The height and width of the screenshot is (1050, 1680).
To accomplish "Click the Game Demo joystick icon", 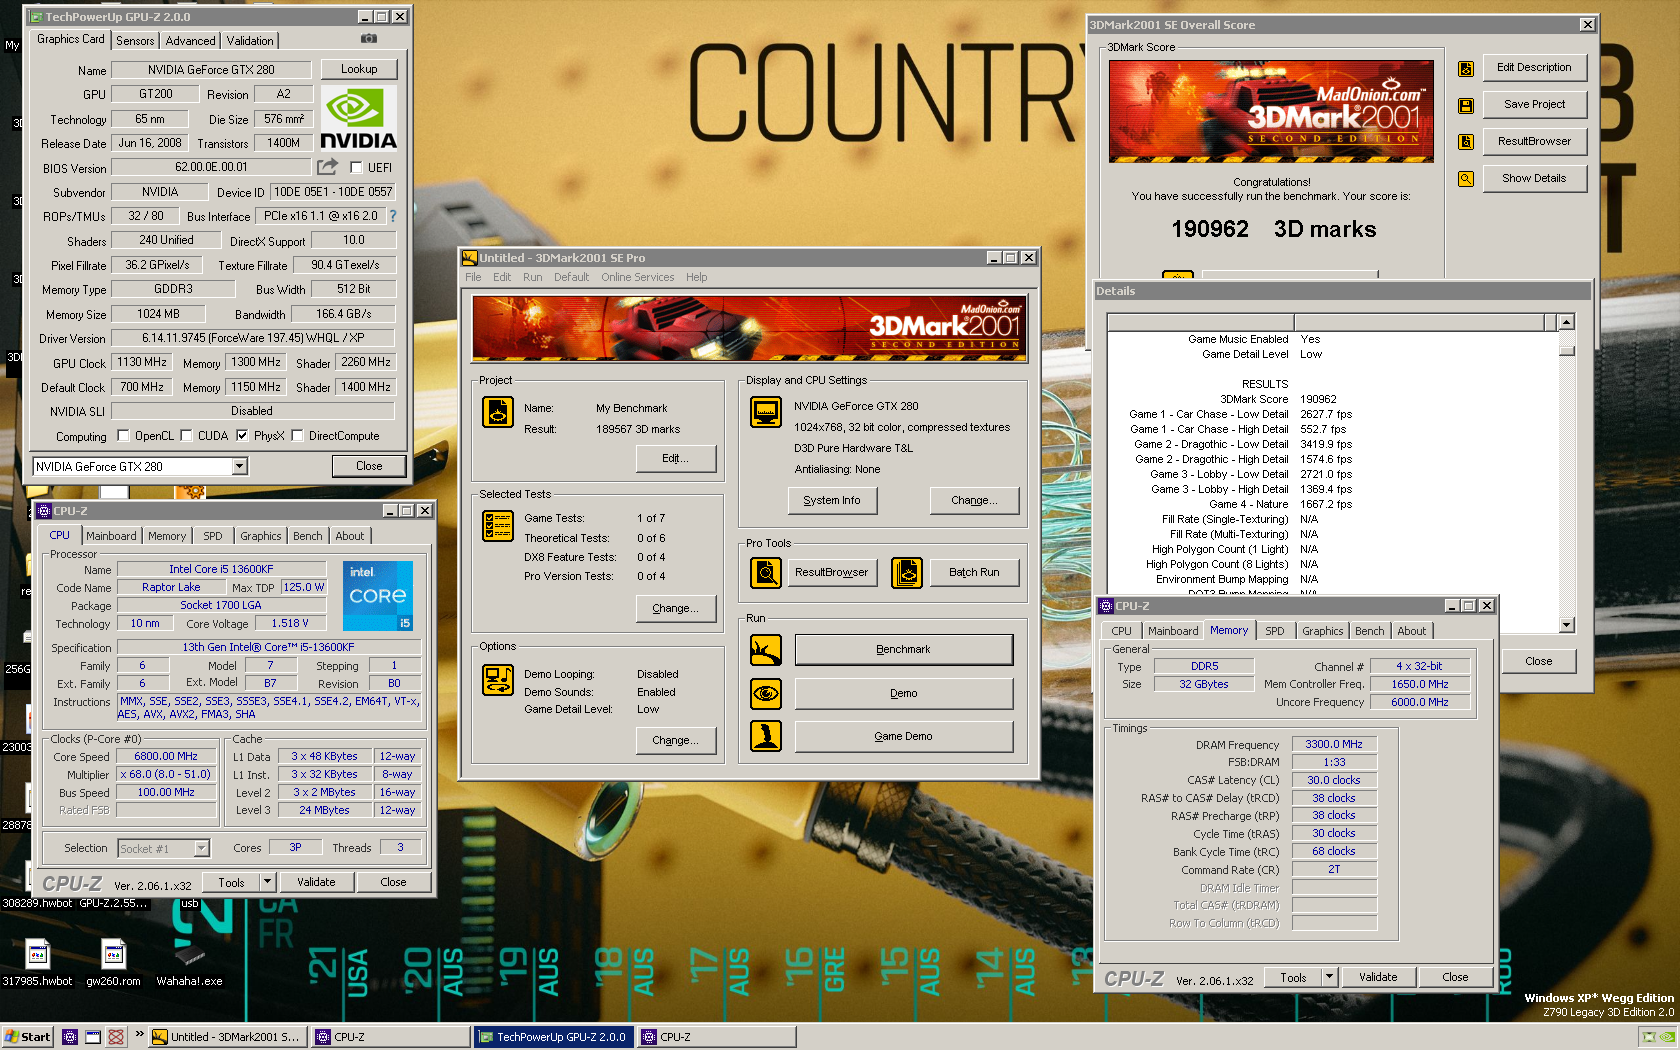I will (x=766, y=736).
